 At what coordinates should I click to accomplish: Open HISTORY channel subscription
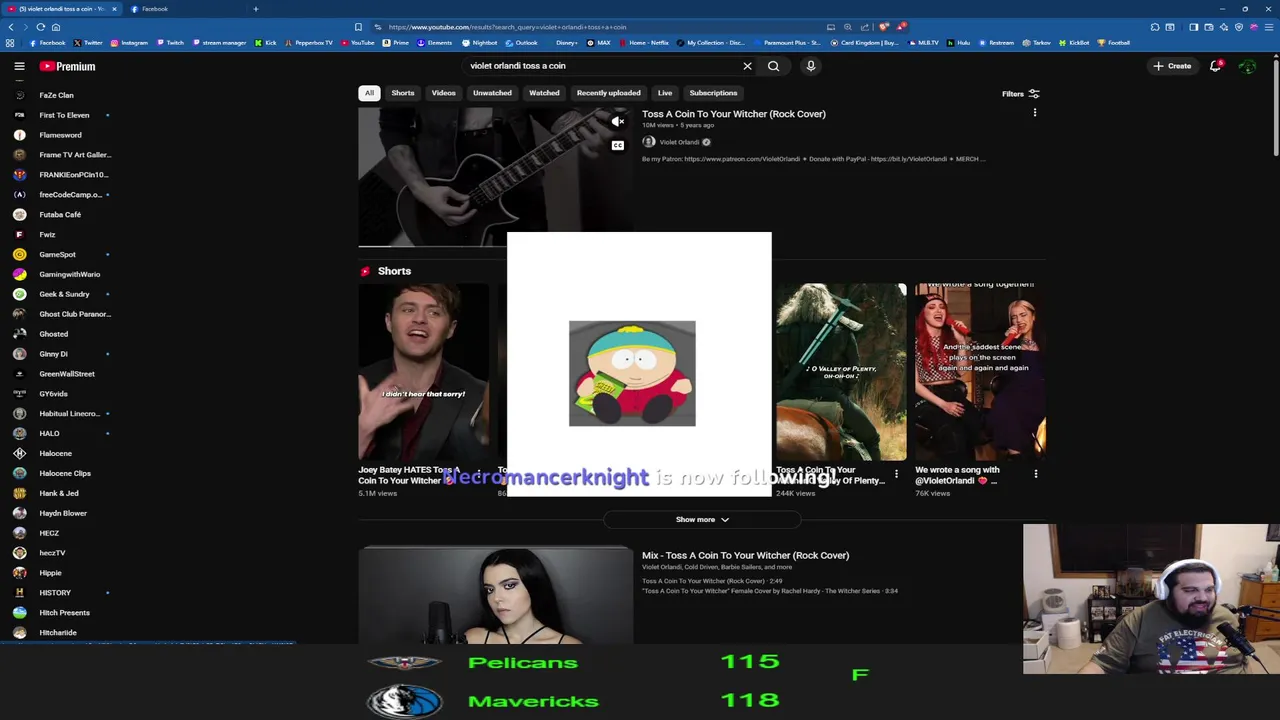coord(55,593)
